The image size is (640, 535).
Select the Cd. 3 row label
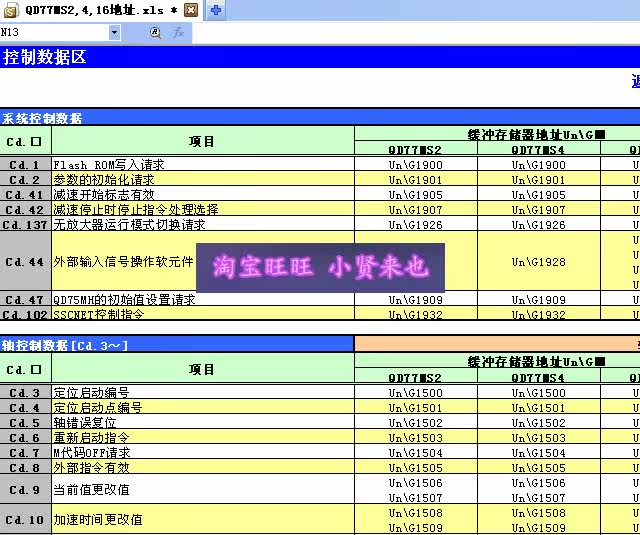(x=25, y=393)
